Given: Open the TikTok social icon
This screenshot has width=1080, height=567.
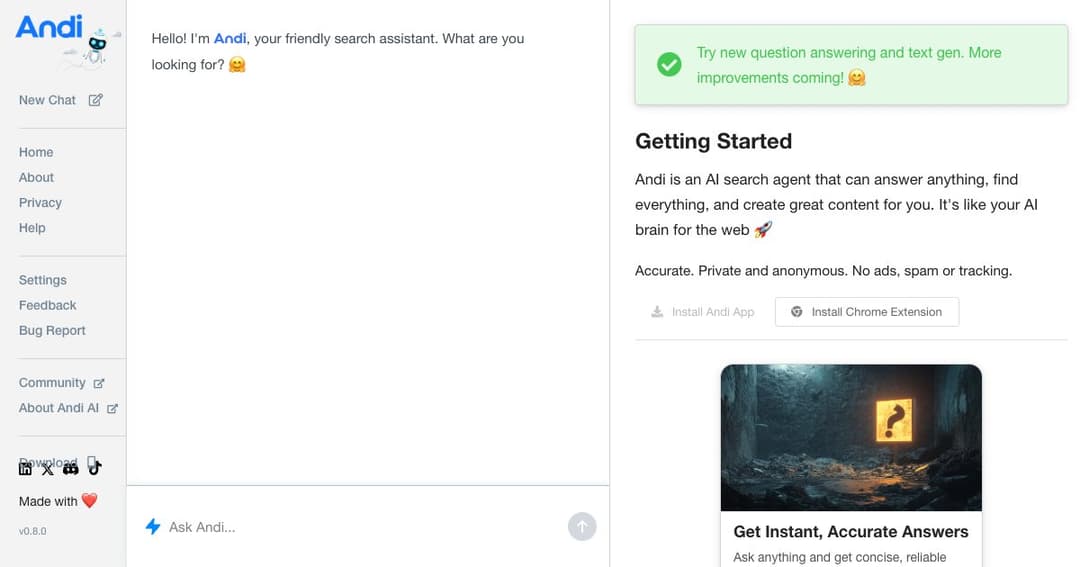Looking at the screenshot, I should tap(94, 467).
